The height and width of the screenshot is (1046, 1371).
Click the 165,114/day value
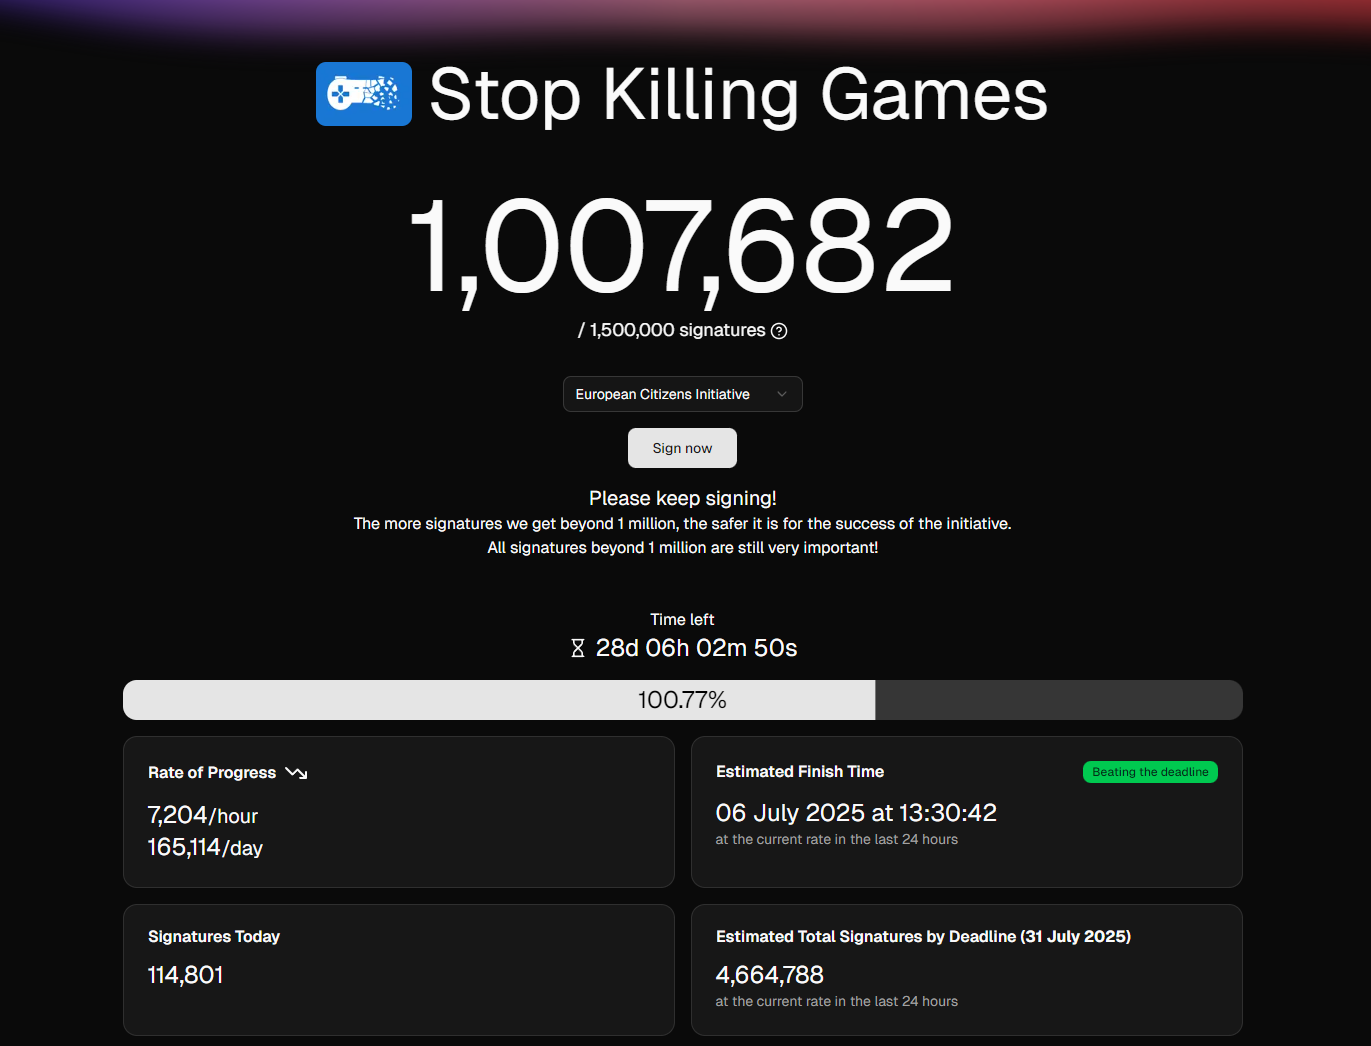[x=205, y=847]
